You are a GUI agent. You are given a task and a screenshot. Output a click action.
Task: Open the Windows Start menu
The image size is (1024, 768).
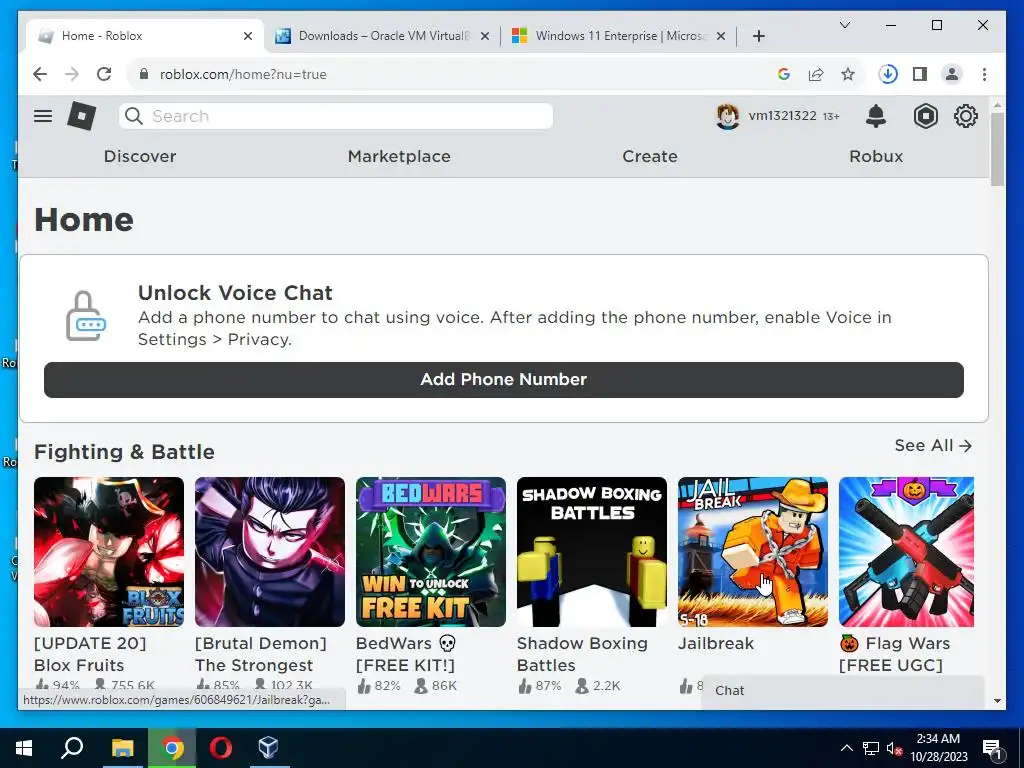pyautogui.click(x=24, y=748)
